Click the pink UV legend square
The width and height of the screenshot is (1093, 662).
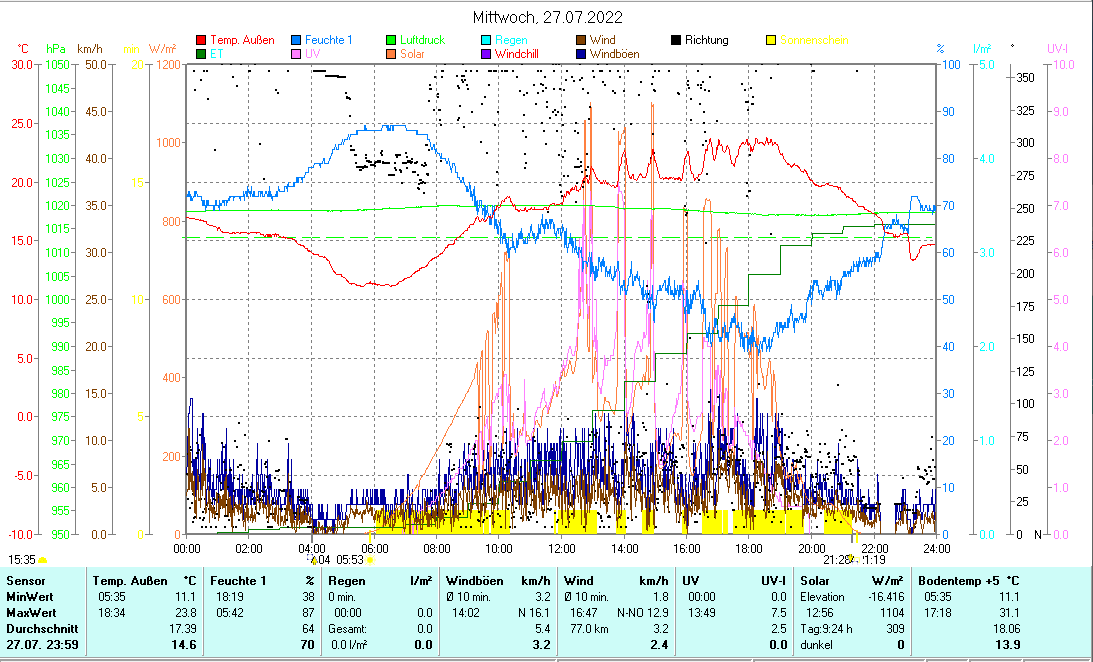[296, 54]
